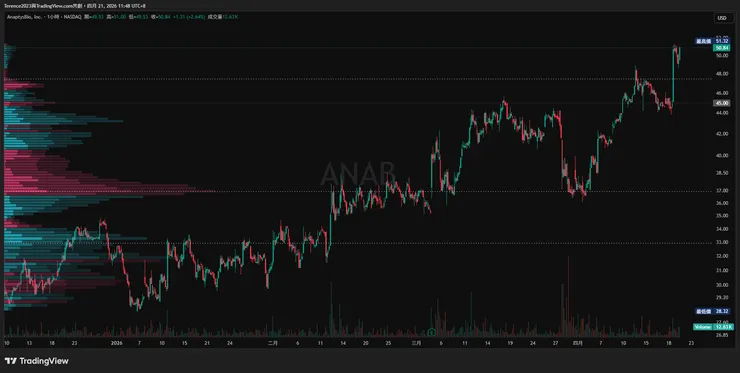Click the 33.00 price axis label
740x373 pixels.
722,243
